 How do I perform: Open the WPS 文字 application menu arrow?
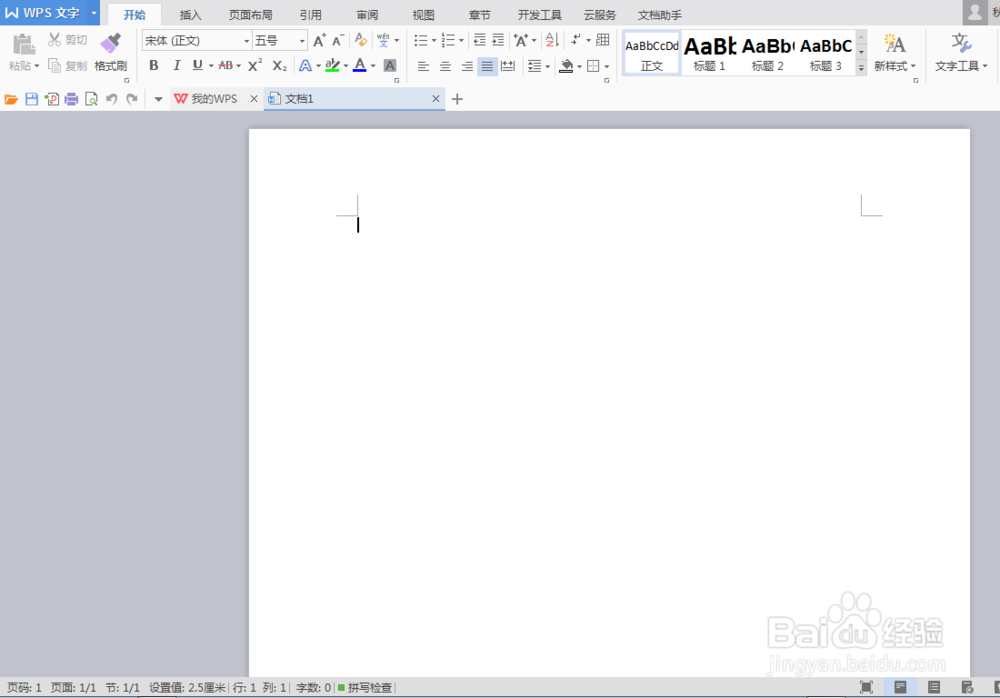click(94, 13)
